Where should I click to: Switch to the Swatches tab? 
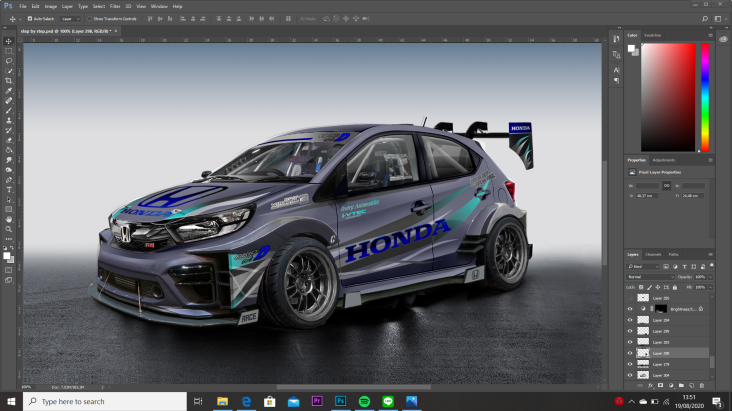(x=652, y=35)
